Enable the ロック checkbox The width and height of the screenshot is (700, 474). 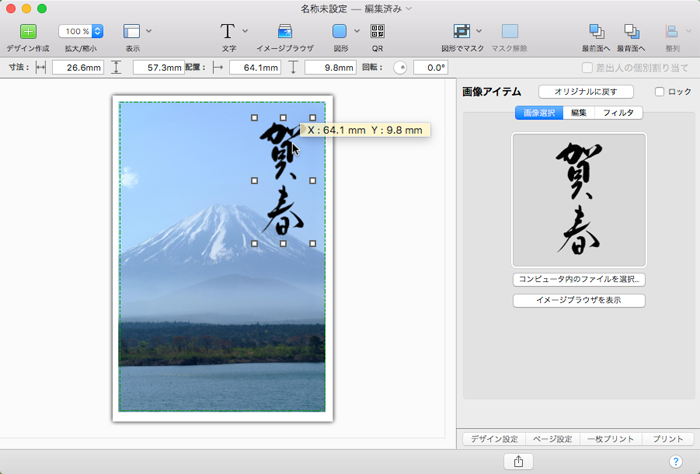(659, 91)
